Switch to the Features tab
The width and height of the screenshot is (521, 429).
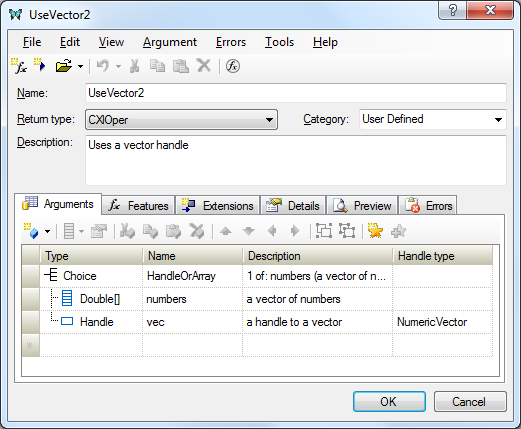click(138, 205)
